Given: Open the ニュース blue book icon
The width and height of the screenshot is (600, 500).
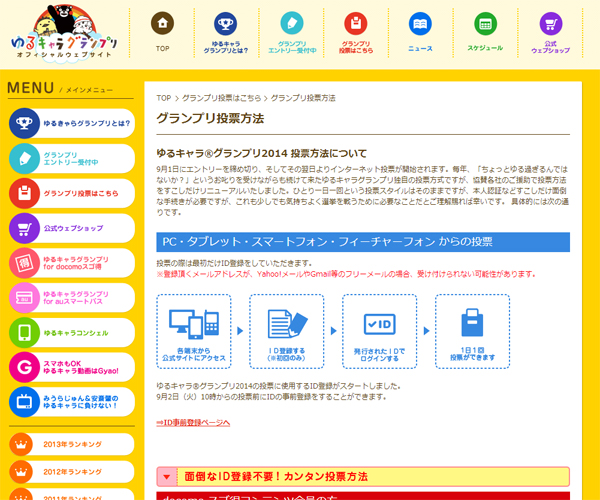Looking at the screenshot, I should click(420, 24).
